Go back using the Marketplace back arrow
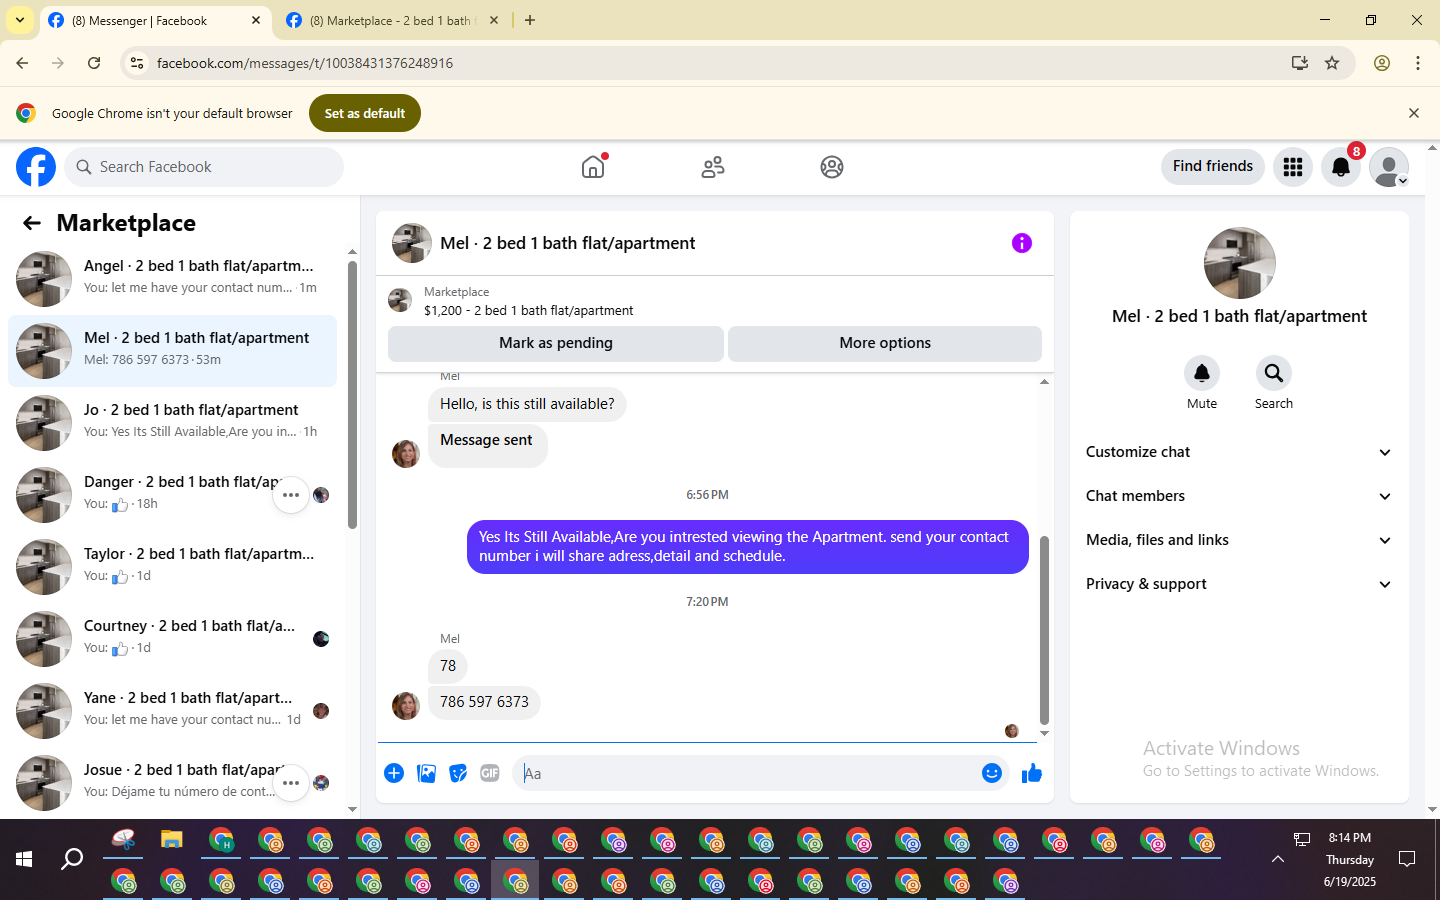Viewport: 1440px width, 900px height. [x=32, y=223]
